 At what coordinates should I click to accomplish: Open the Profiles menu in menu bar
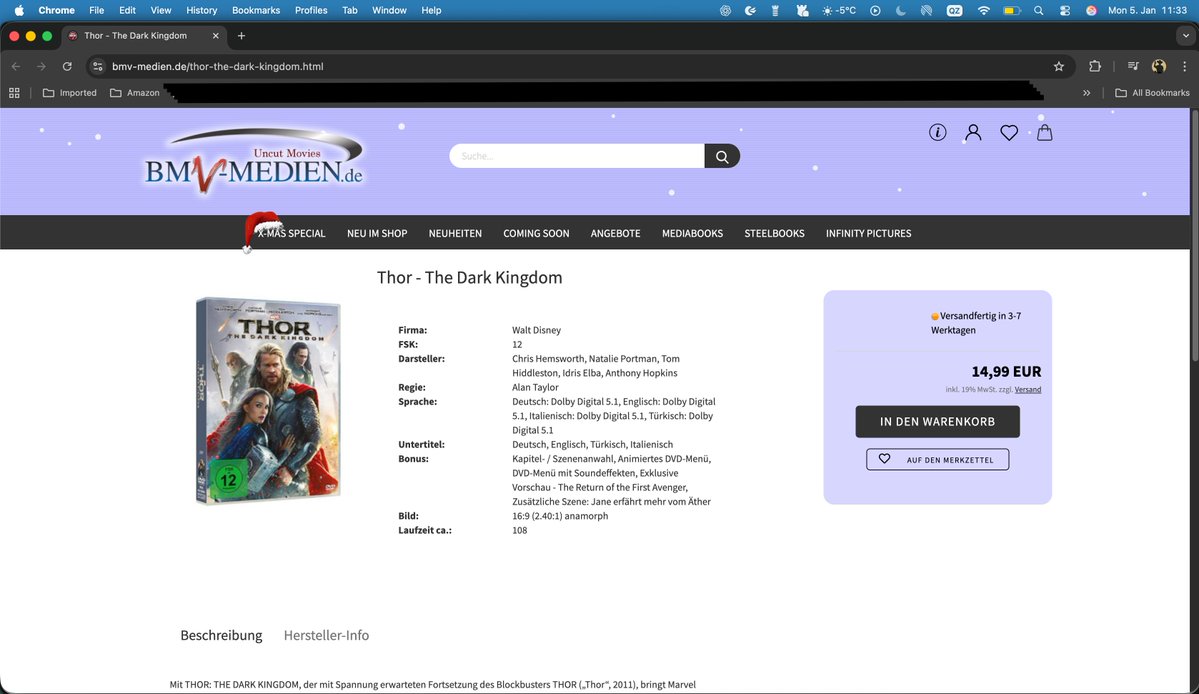[311, 11]
